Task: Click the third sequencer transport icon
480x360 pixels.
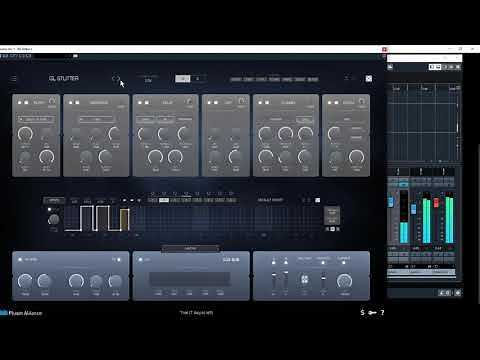Action: point(139,200)
